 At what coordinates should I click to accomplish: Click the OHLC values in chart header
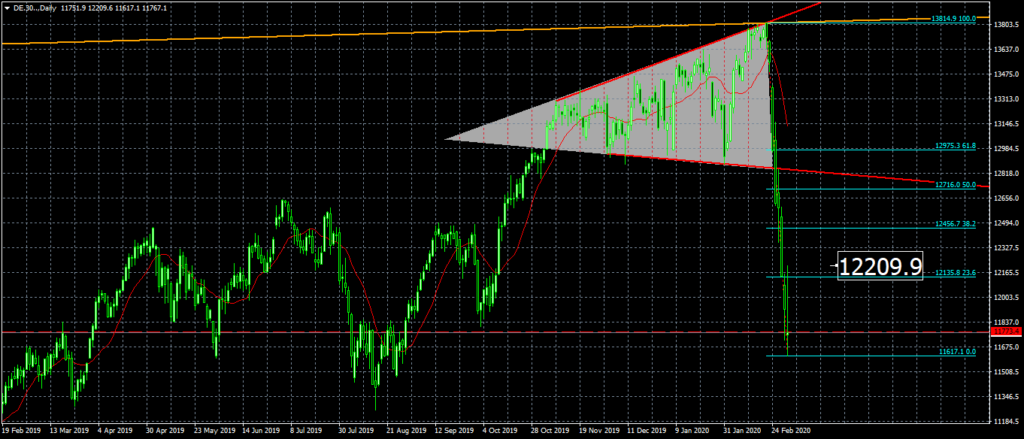(126, 7)
